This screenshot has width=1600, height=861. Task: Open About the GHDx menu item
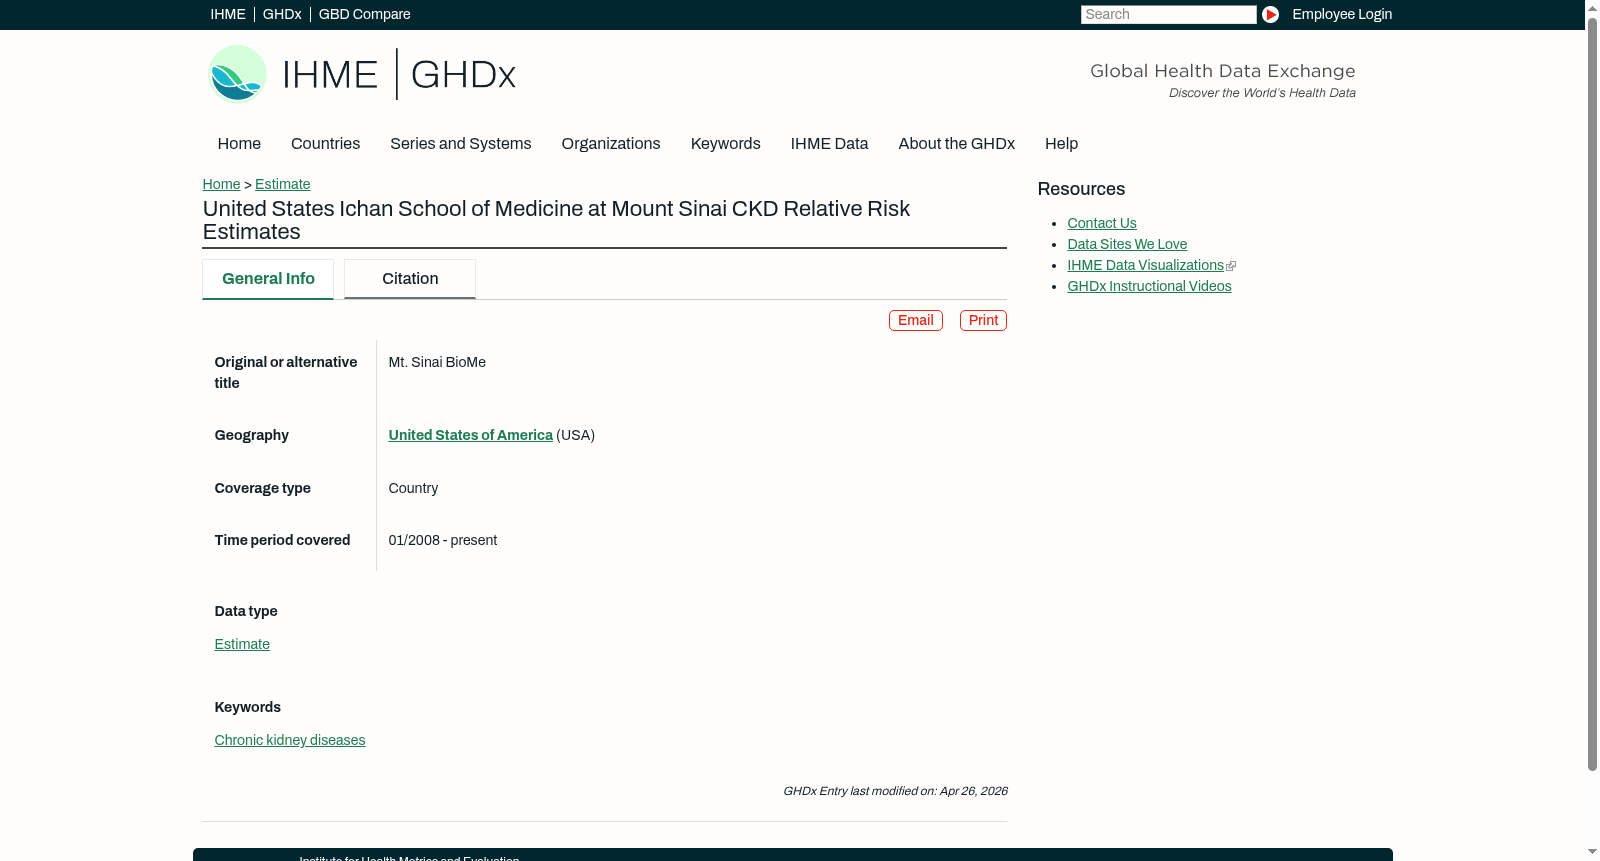pyautogui.click(x=957, y=144)
